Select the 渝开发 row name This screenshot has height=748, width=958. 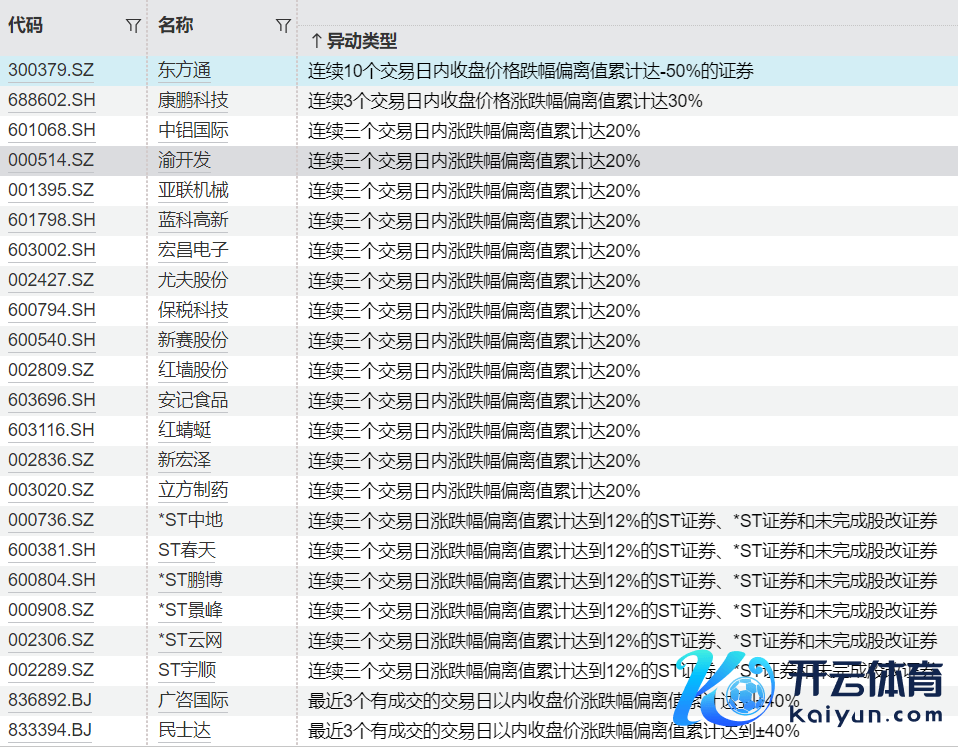(x=184, y=161)
